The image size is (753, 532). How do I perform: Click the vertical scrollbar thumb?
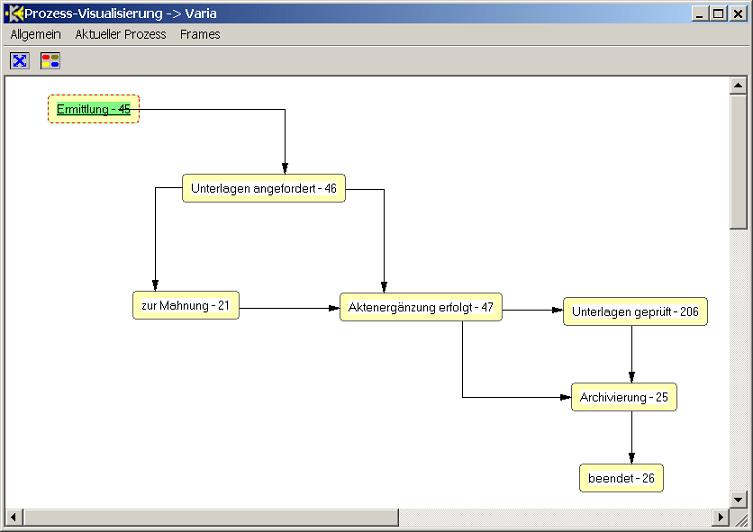[x=738, y=162]
